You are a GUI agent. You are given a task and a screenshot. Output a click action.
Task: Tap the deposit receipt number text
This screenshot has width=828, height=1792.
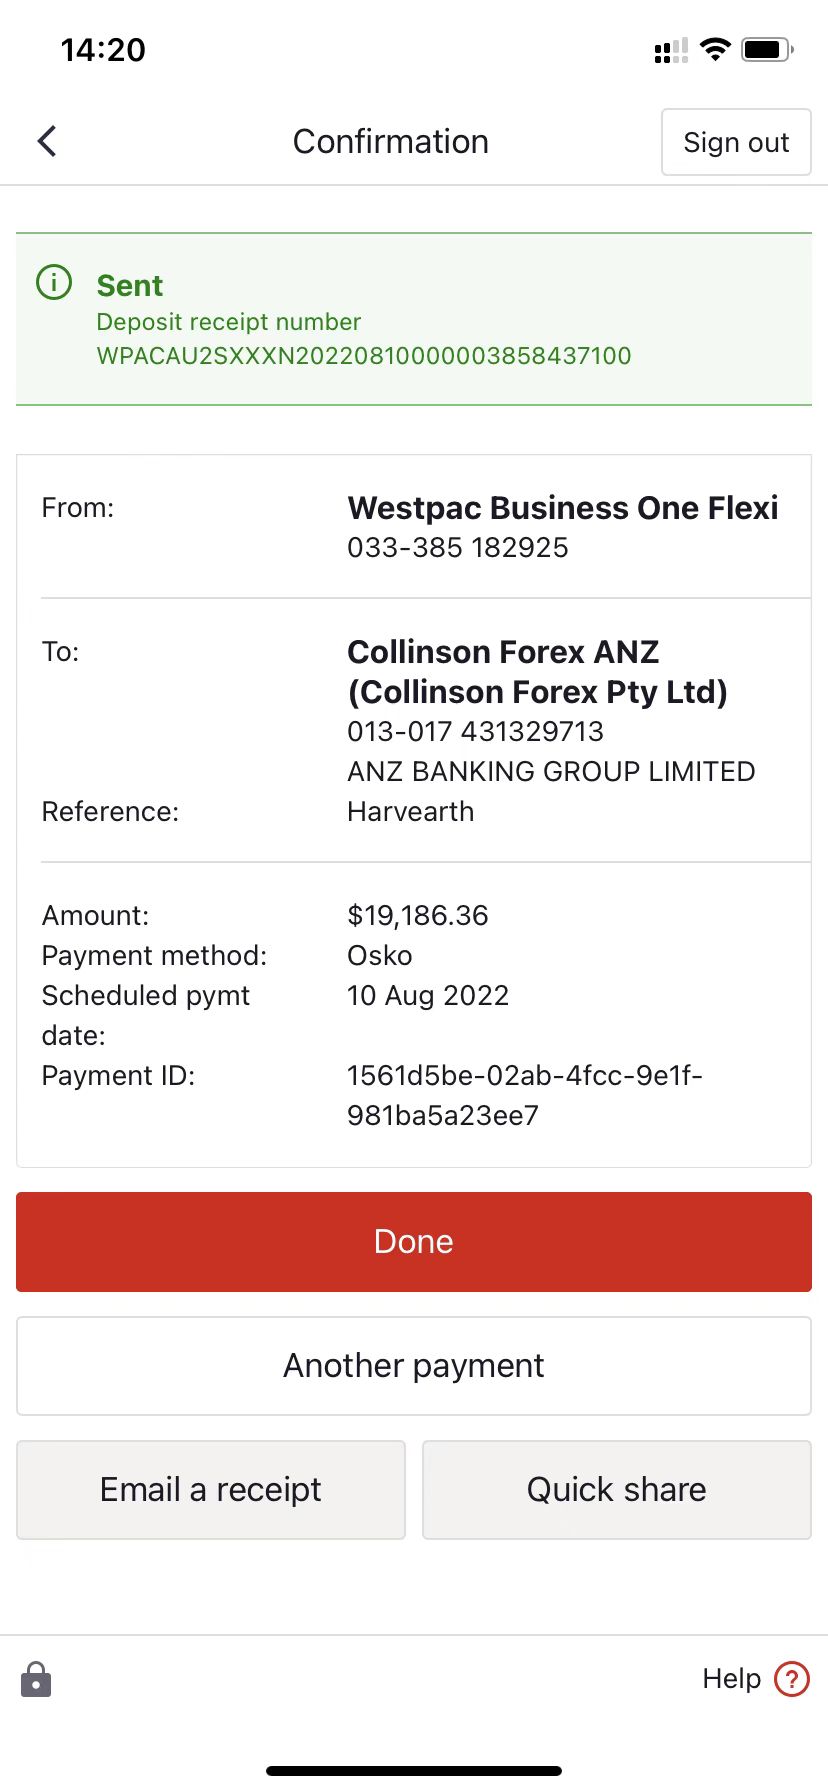pyautogui.click(x=364, y=356)
